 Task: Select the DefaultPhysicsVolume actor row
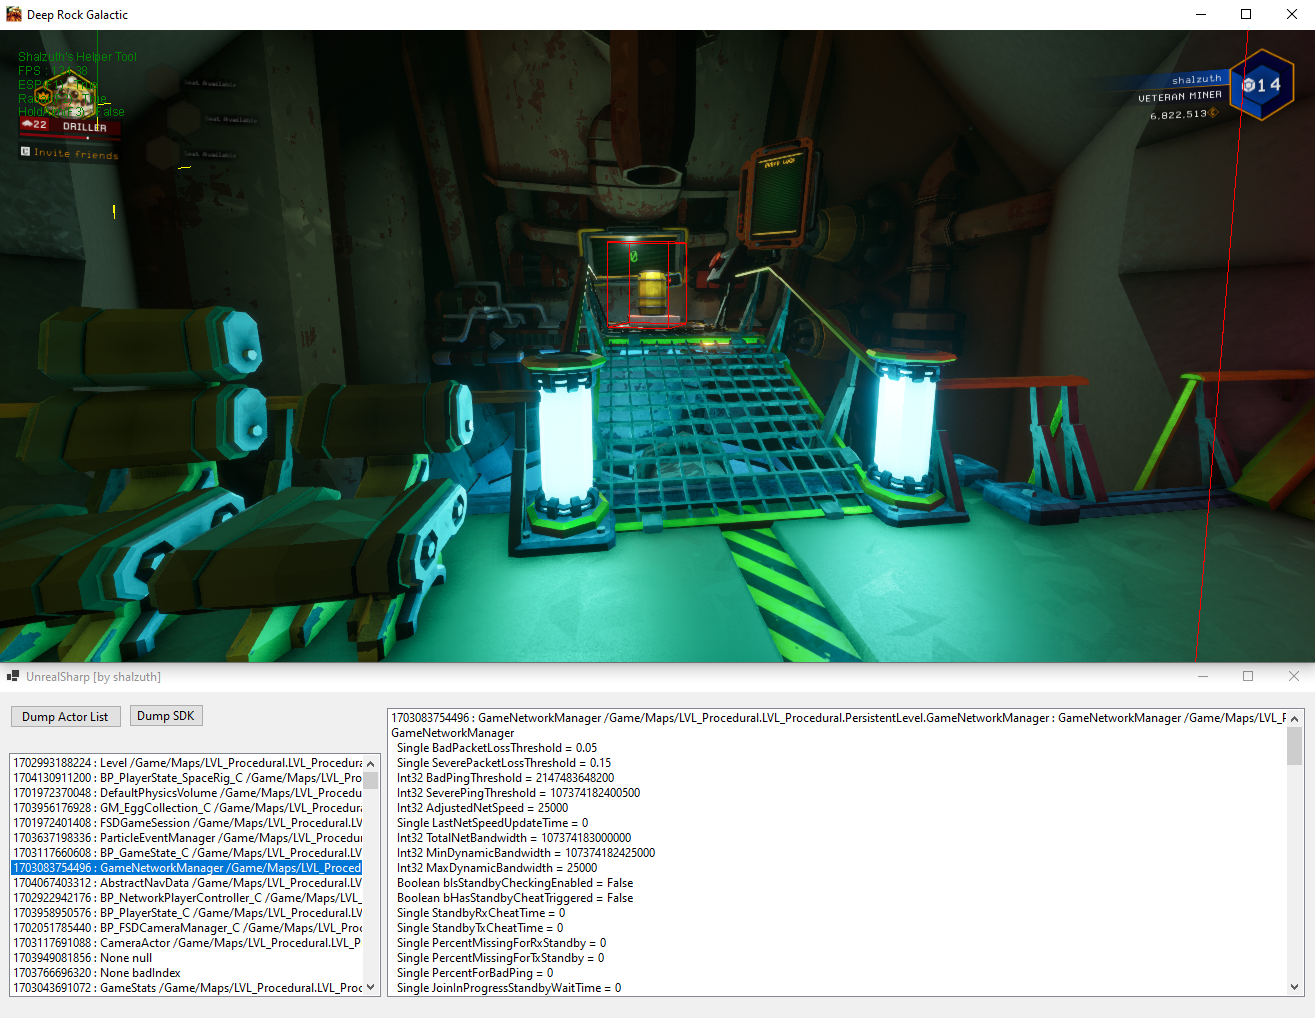tap(186, 793)
